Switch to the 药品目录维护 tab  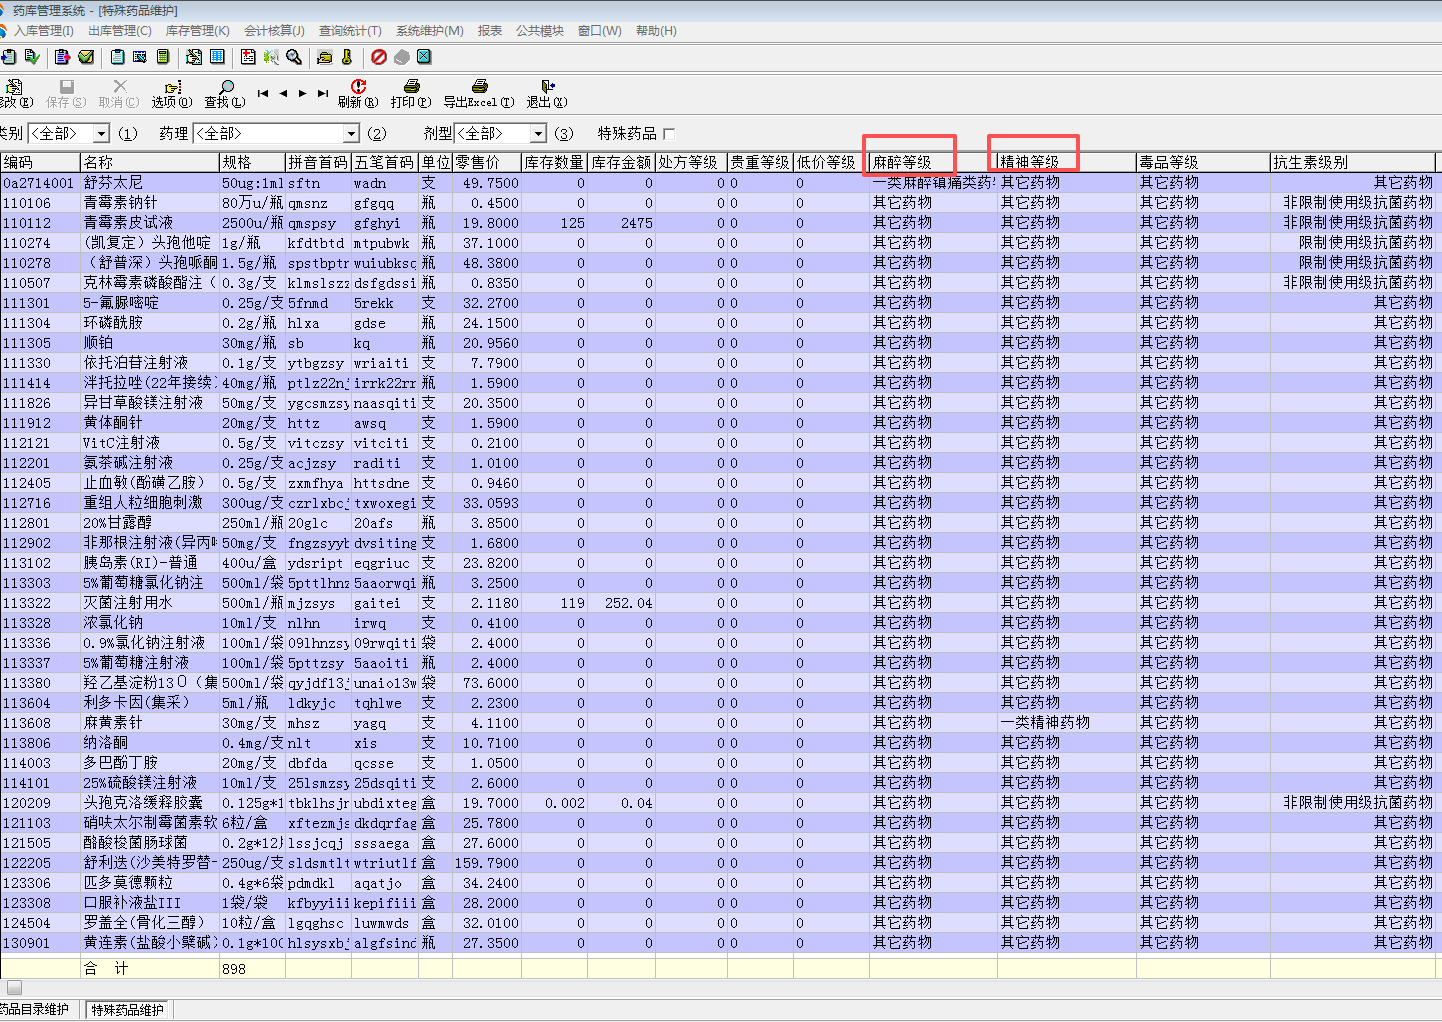(36, 1009)
